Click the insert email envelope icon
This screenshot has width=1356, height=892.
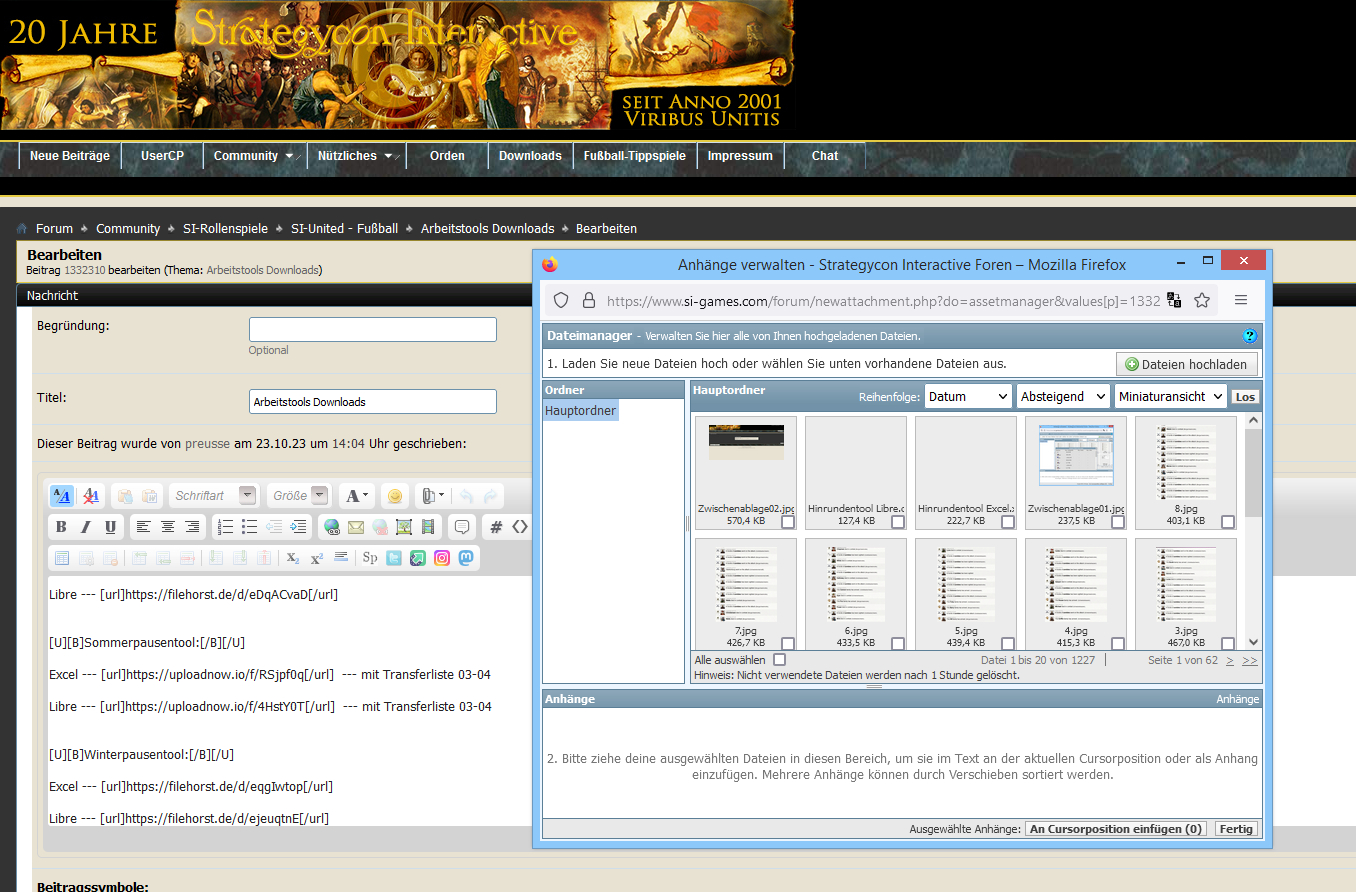[x=356, y=527]
